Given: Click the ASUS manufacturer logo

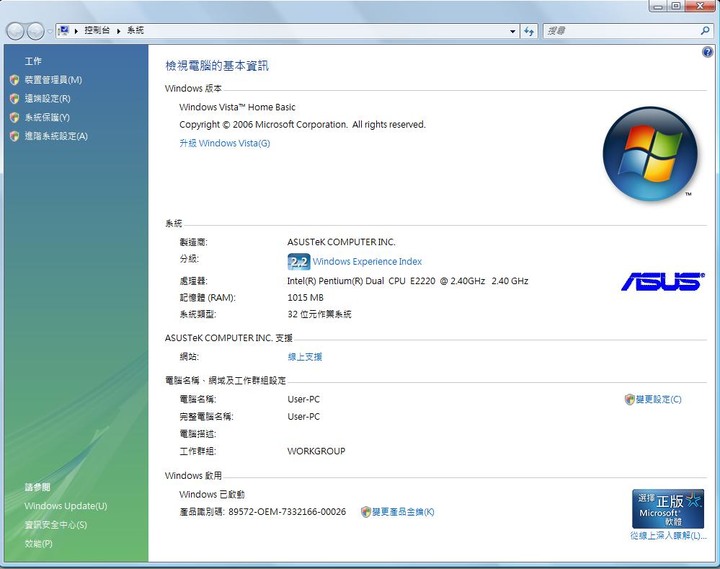Looking at the screenshot, I should [663, 282].
